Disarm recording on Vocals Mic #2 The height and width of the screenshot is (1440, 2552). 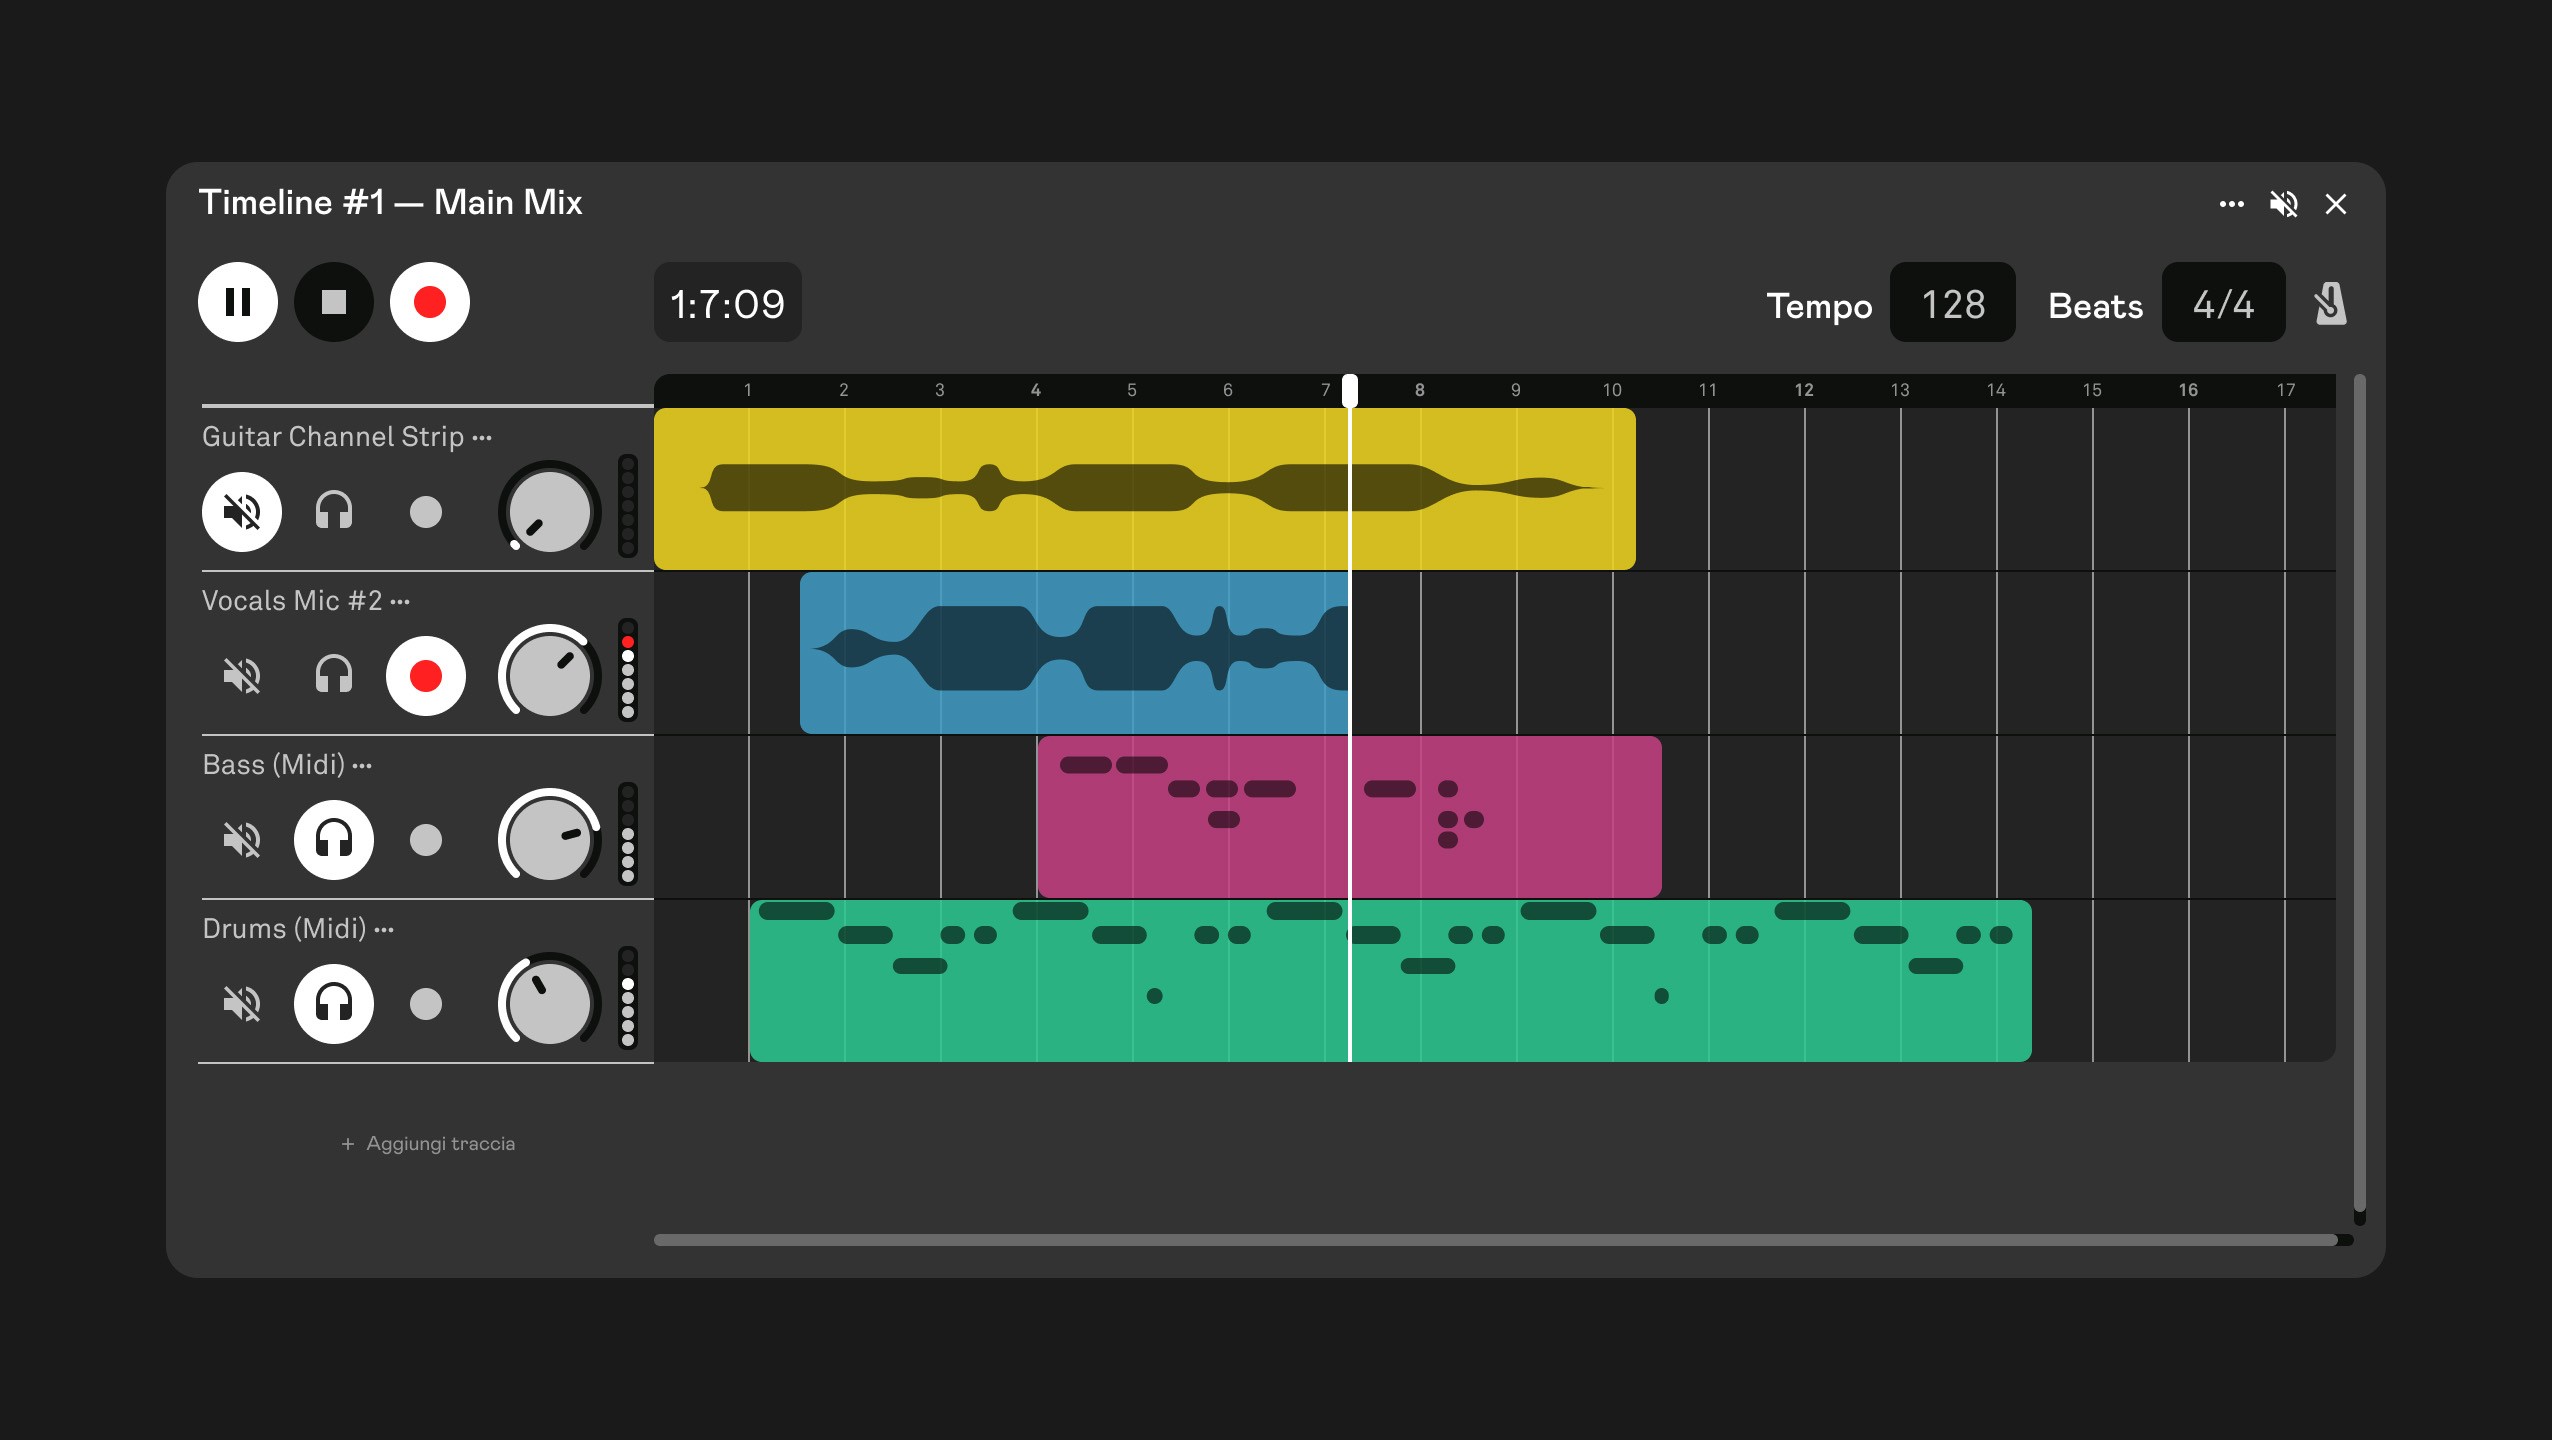click(x=426, y=676)
